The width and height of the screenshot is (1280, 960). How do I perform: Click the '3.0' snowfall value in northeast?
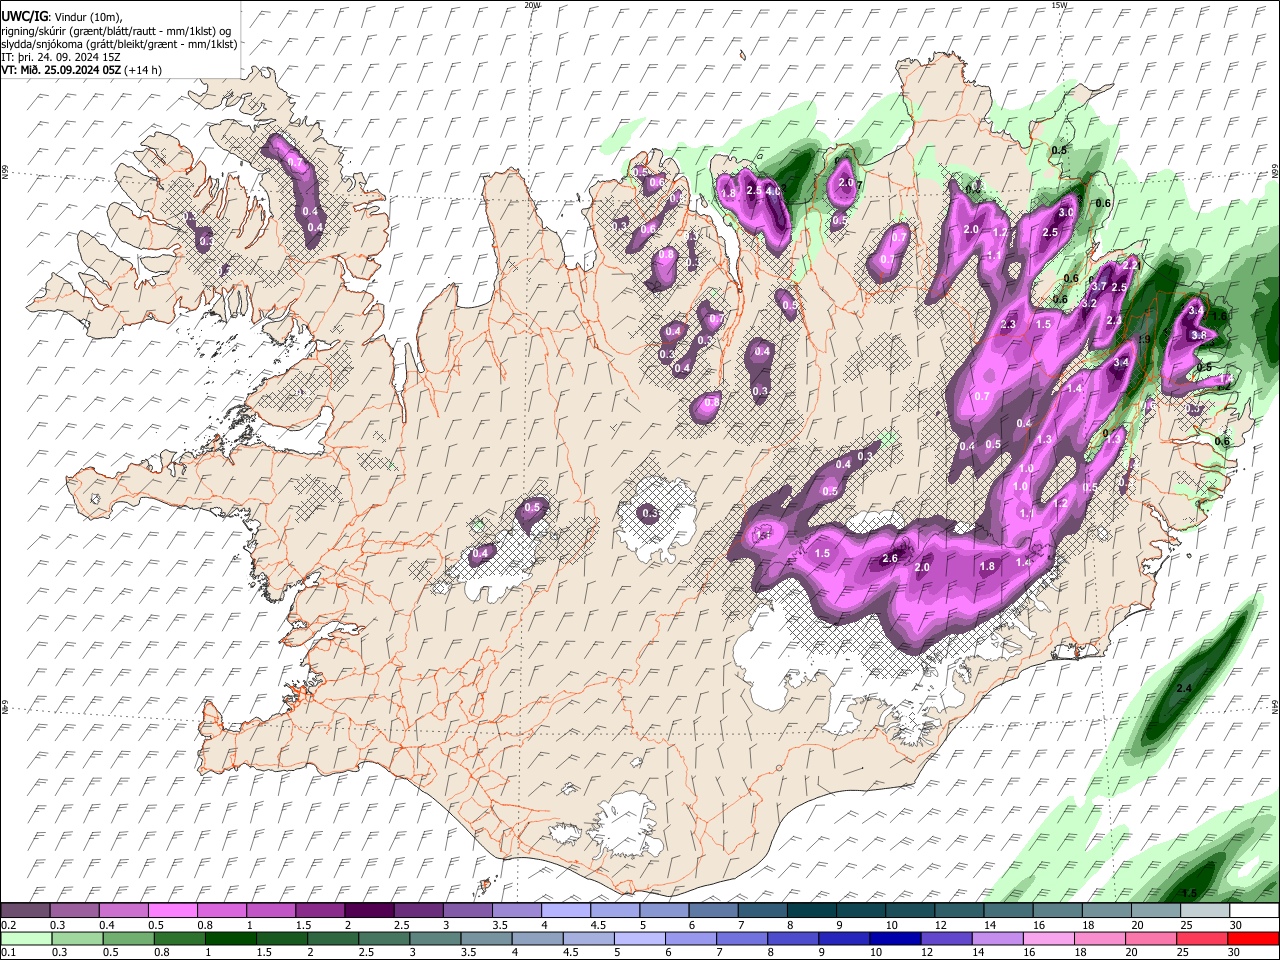coord(1066,212)
